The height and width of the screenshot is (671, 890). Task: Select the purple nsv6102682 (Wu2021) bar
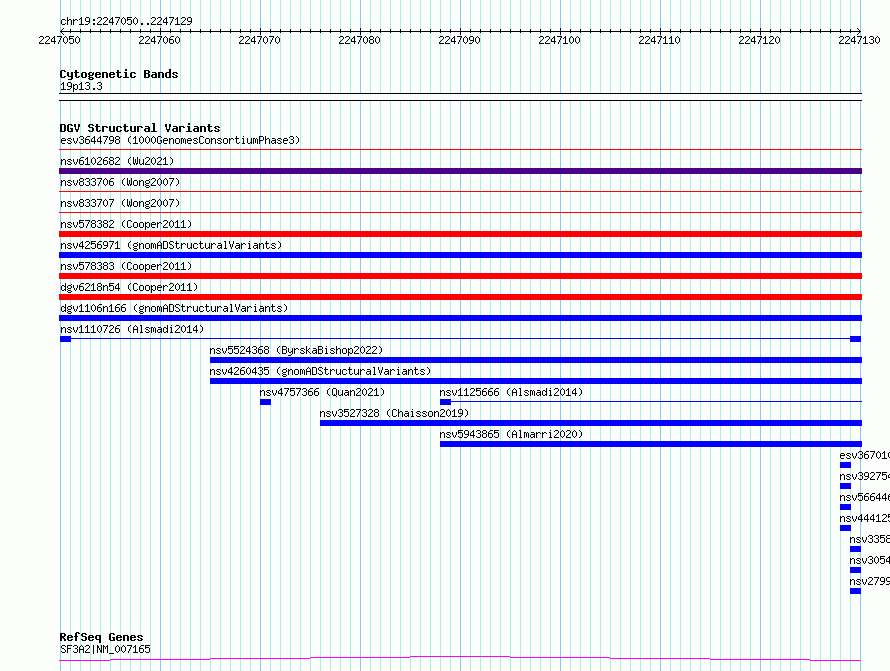[460, 171]
